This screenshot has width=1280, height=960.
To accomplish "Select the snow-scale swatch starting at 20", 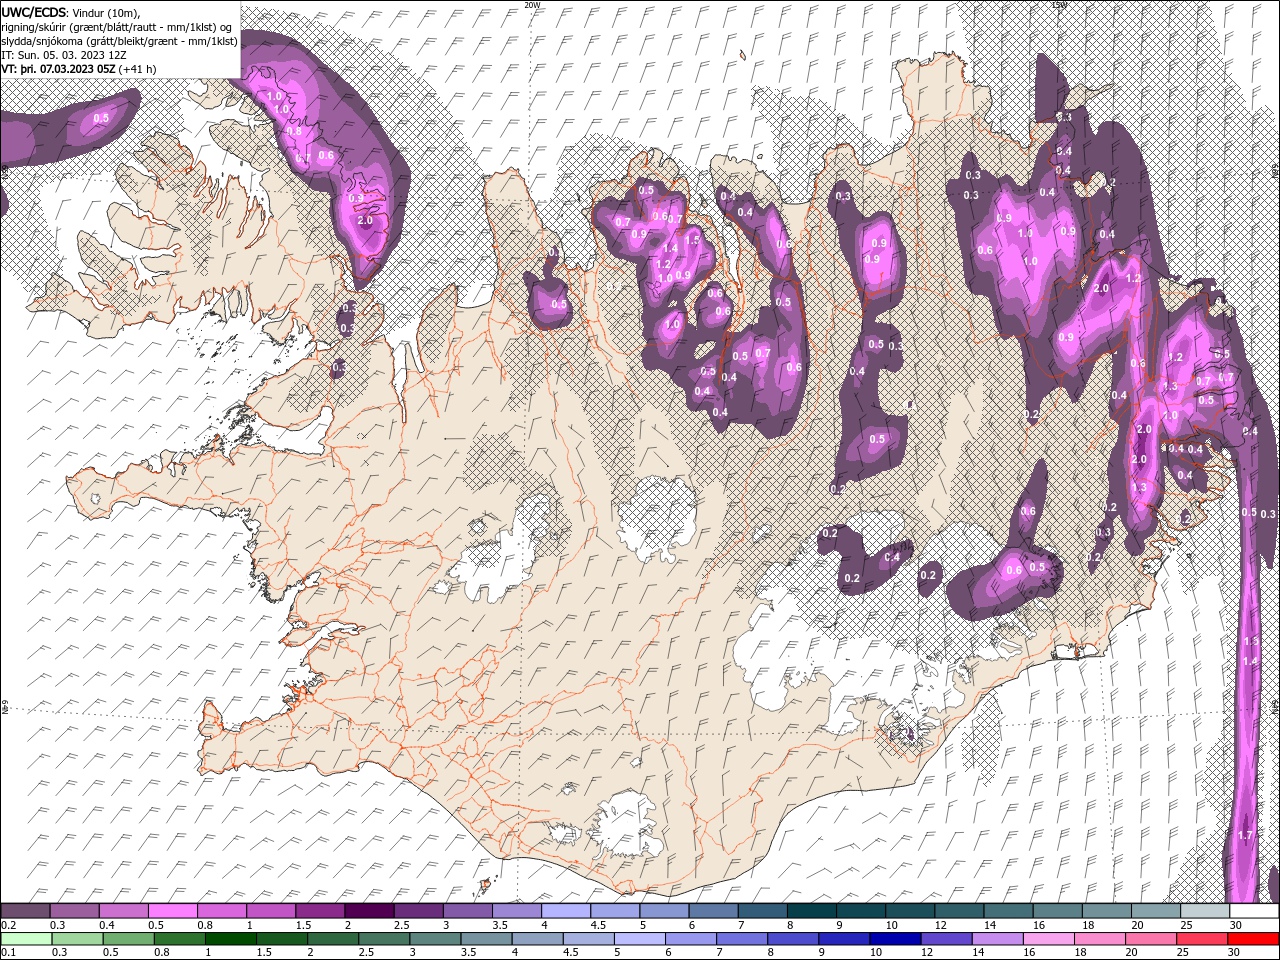I will (x=1156, y=911).
